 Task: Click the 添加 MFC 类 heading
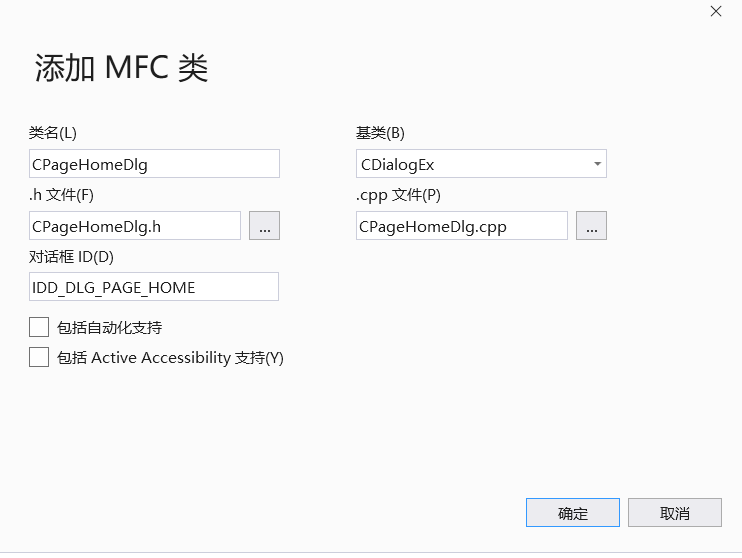[122, 68]
